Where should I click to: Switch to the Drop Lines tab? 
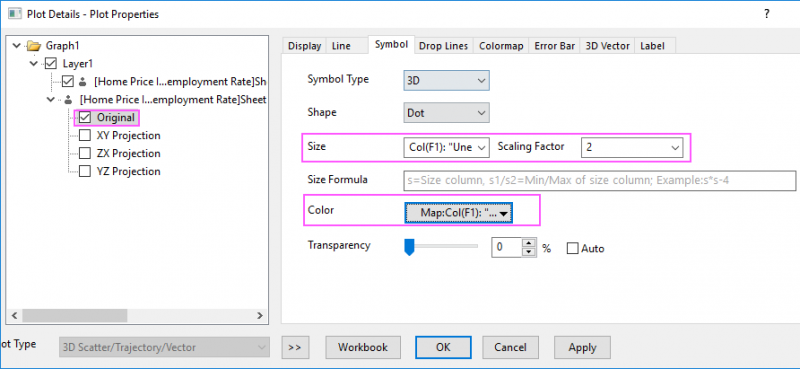[443, 46]
